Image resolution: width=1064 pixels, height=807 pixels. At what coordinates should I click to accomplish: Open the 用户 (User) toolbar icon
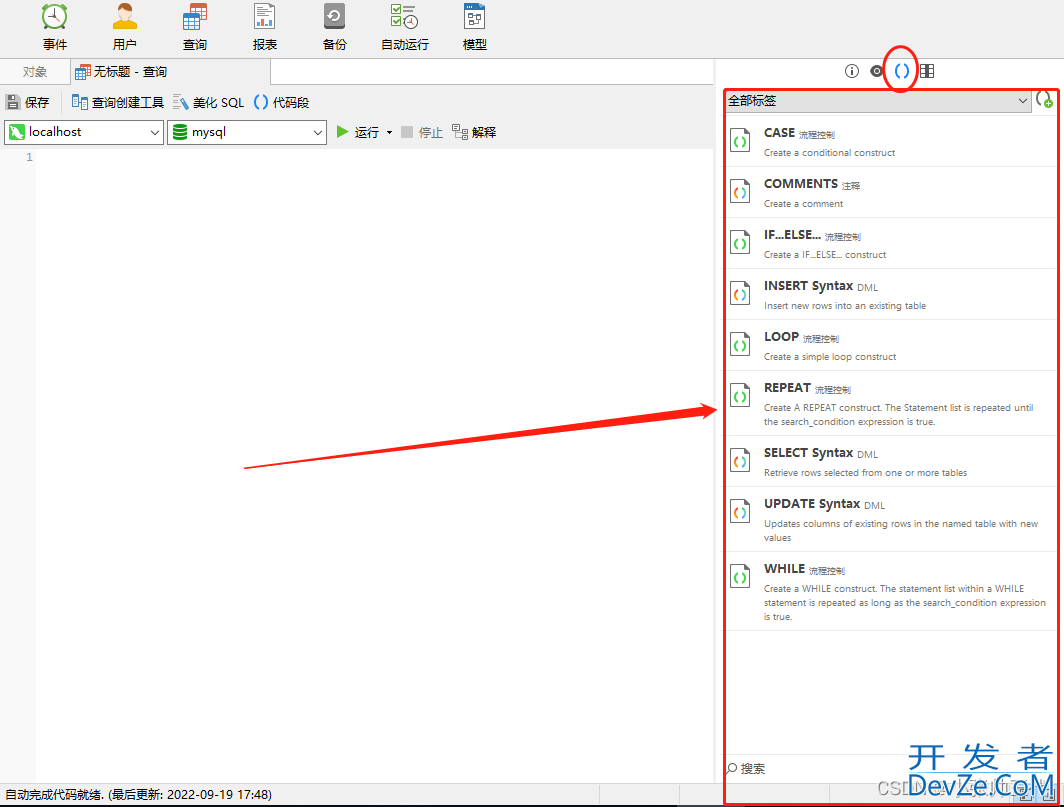click(125, 27)
